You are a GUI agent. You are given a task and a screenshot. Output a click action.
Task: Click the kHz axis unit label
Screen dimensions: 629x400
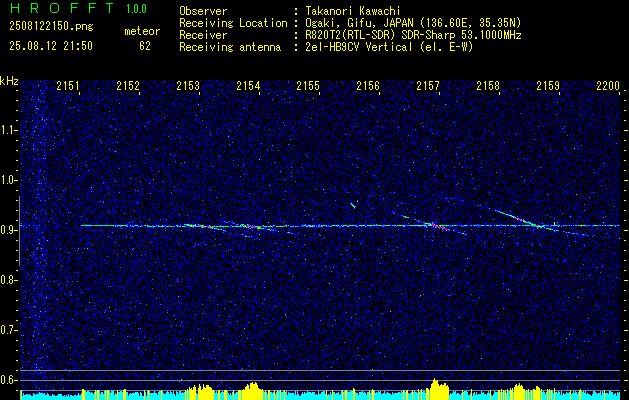[9, 81]
